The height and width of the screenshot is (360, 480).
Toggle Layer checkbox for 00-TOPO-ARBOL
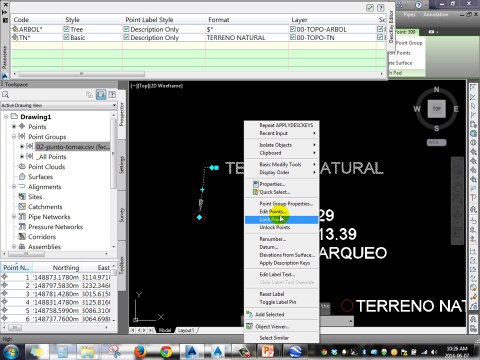pos(293,29)
